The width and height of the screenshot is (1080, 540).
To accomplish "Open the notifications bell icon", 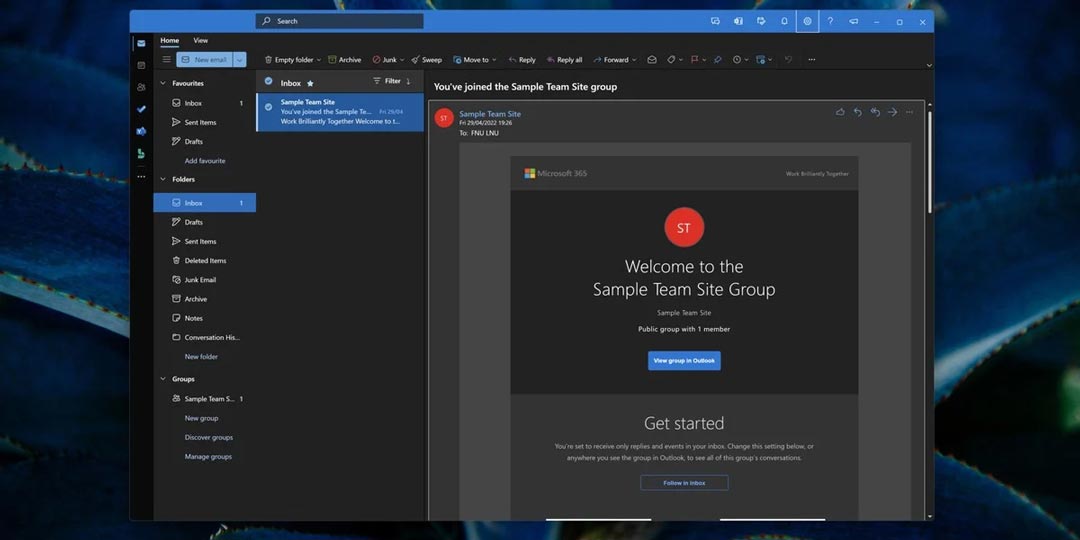I will pos(784,21).
